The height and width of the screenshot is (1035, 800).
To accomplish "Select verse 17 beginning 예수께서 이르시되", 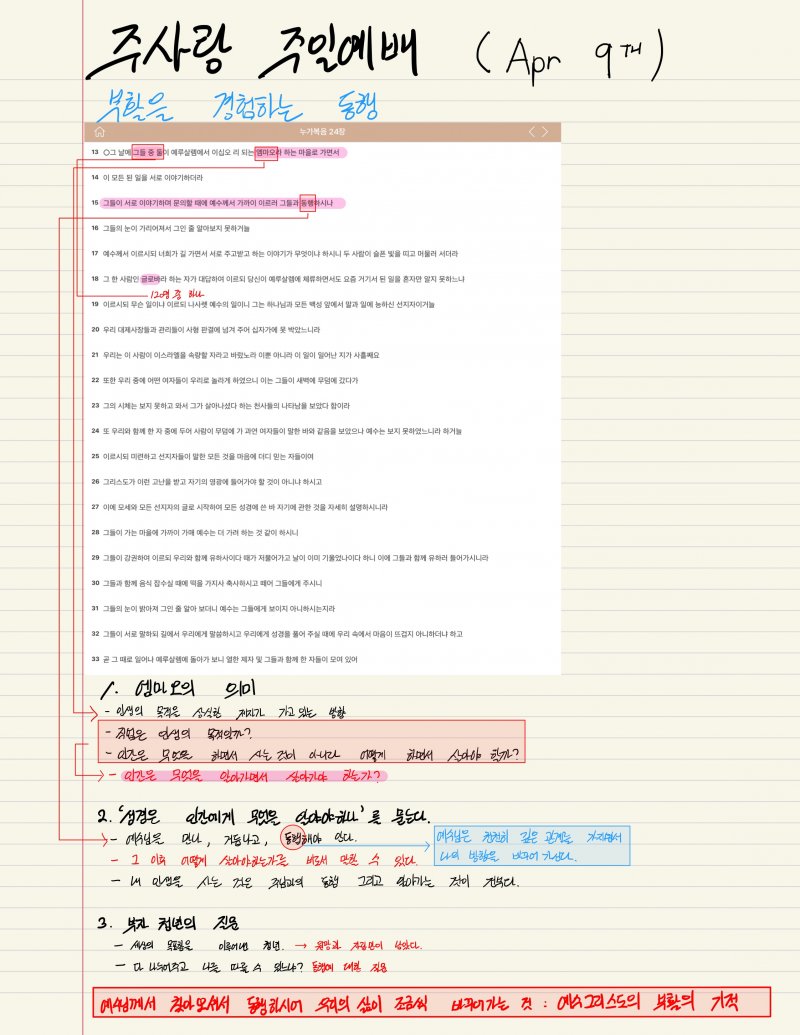I will [275, 253].
